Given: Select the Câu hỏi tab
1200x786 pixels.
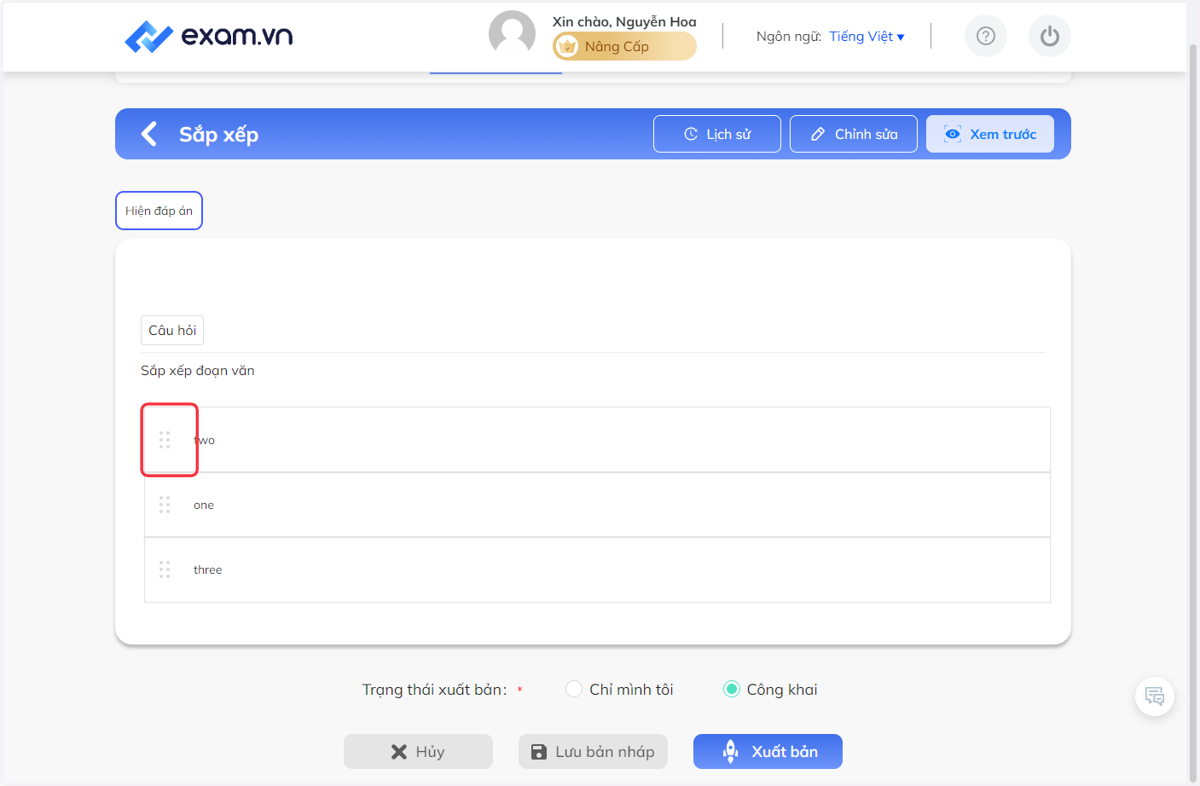Looking at the screenshot, I should tap(172, 330).
